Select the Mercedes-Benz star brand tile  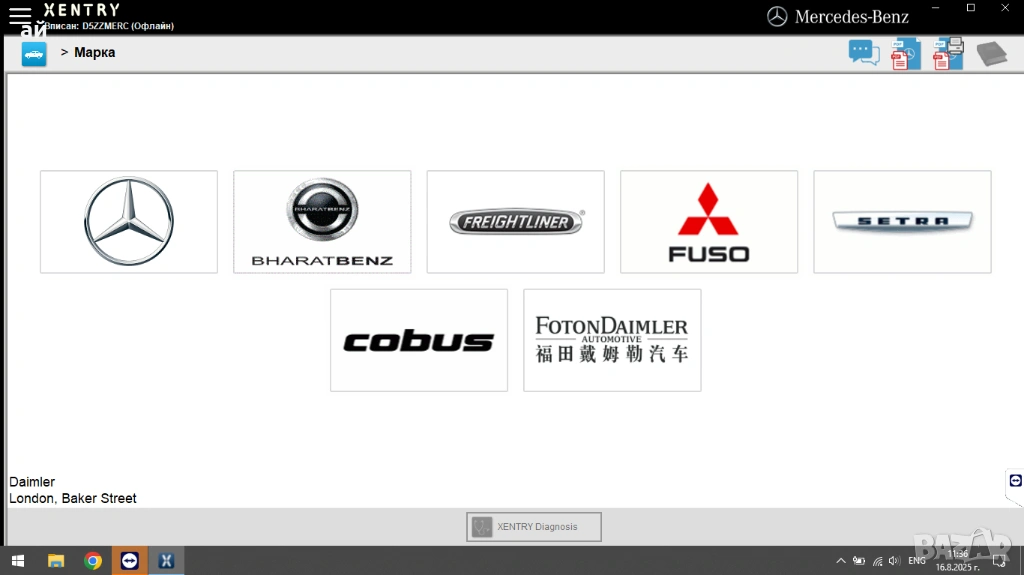coord(129,222)
